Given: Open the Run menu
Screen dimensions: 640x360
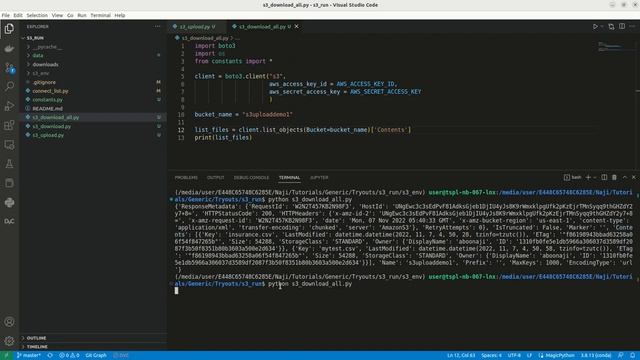Looking at the screenshot, I should [82, 15].
